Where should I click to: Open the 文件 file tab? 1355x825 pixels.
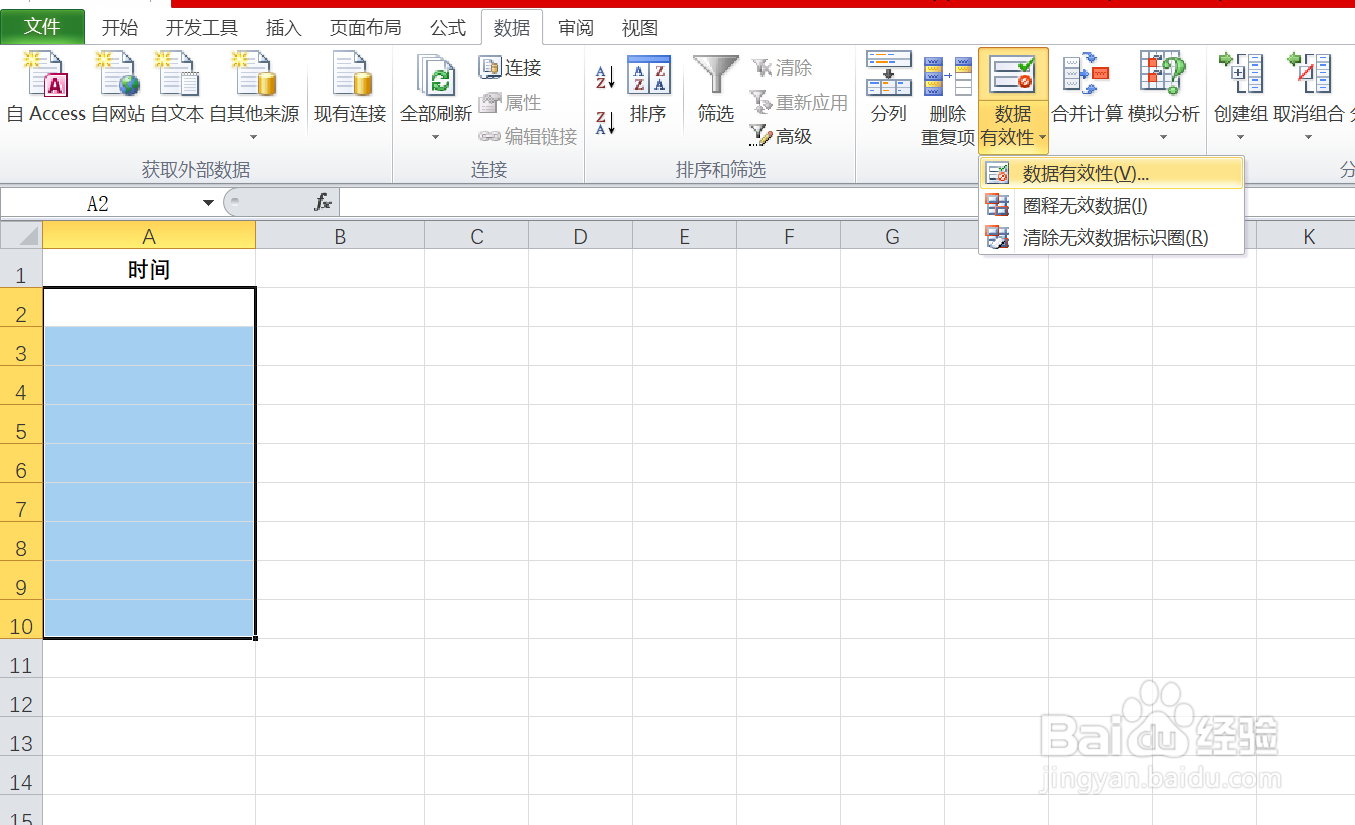[42, 27]
